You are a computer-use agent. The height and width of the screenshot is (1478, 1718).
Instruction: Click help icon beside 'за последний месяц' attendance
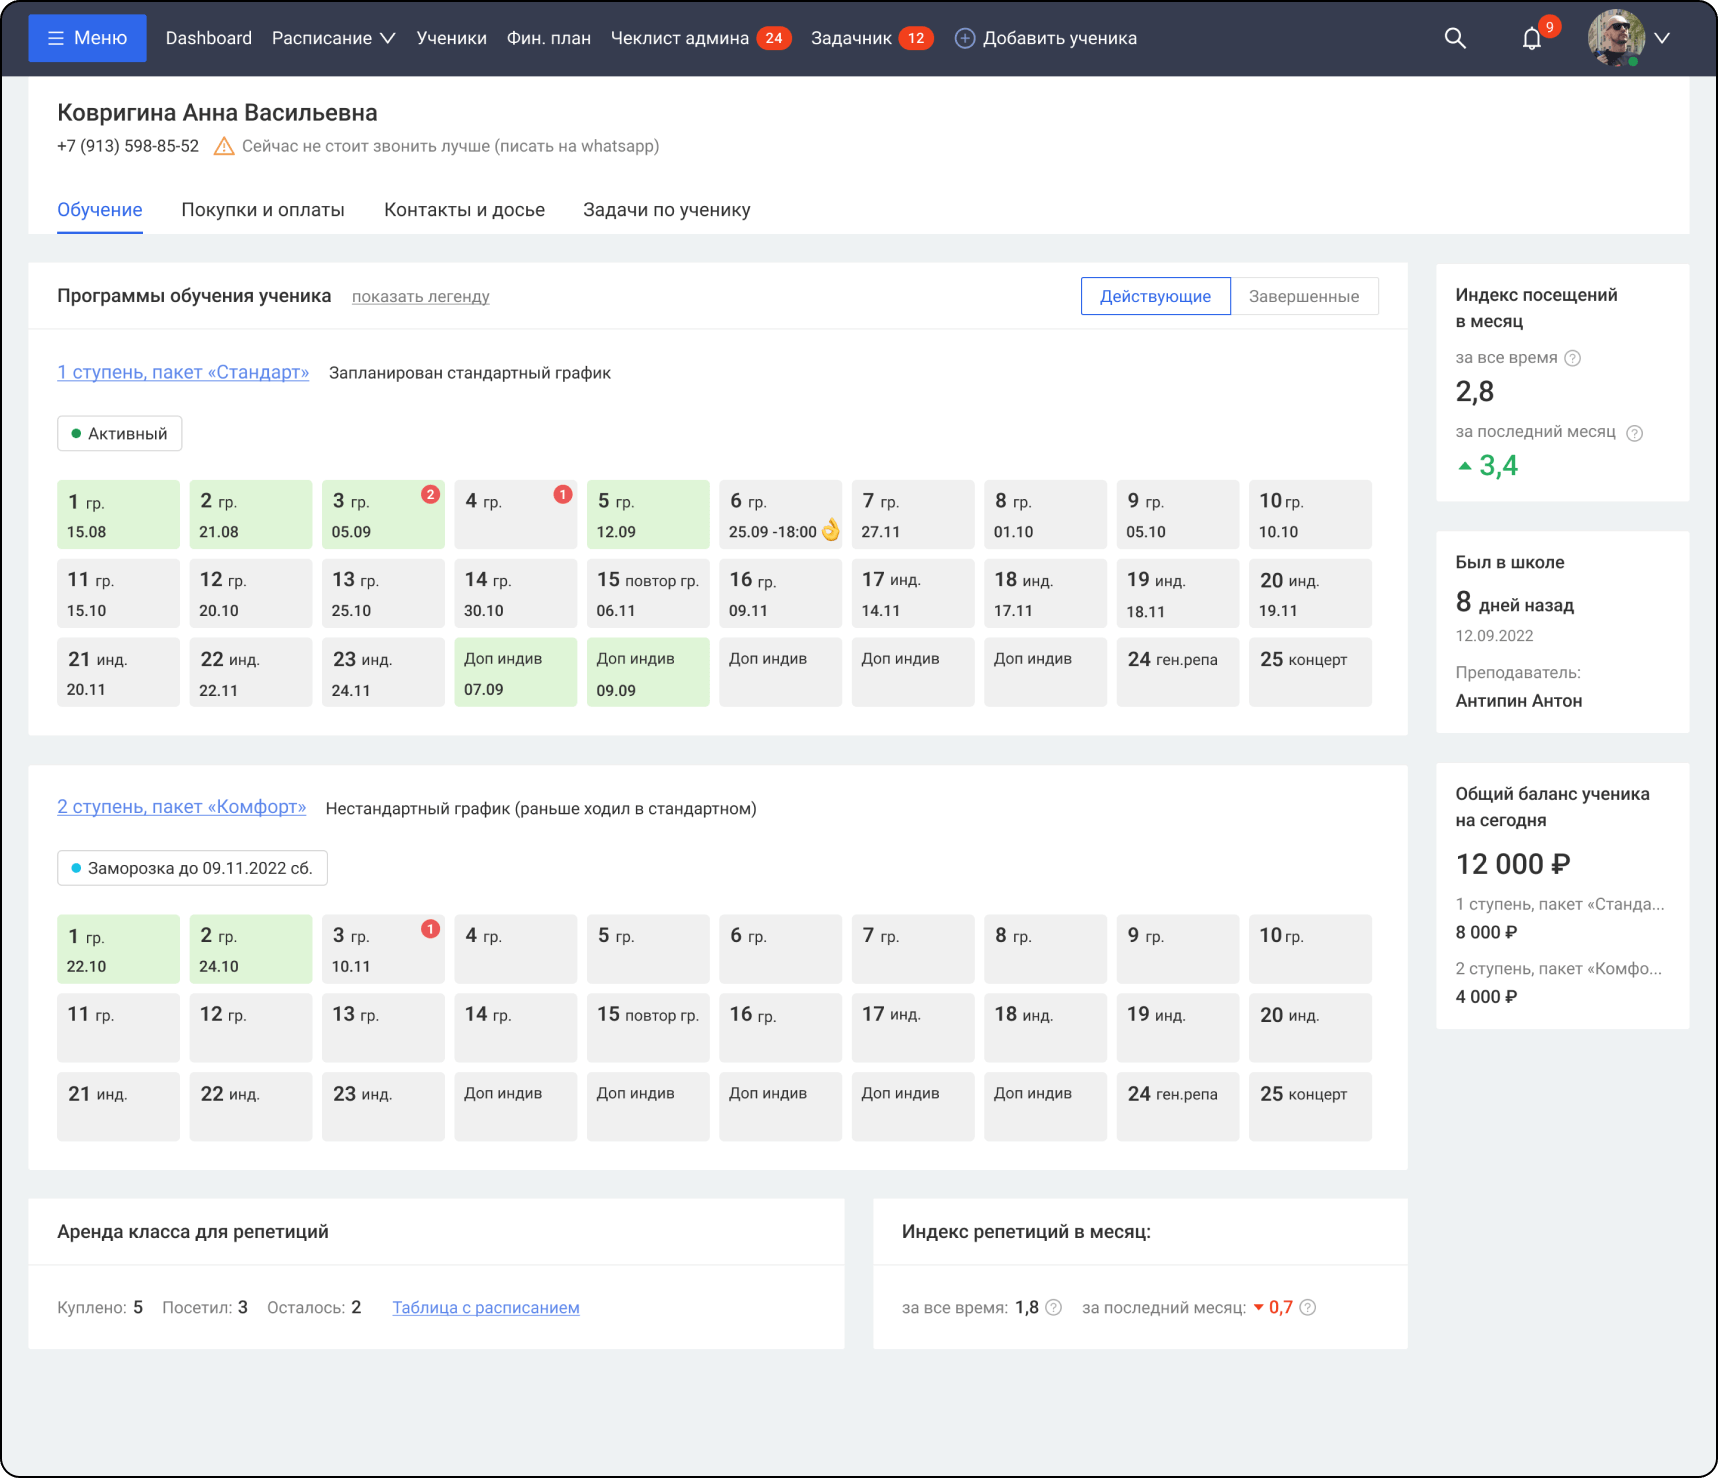click(1634, 433)
